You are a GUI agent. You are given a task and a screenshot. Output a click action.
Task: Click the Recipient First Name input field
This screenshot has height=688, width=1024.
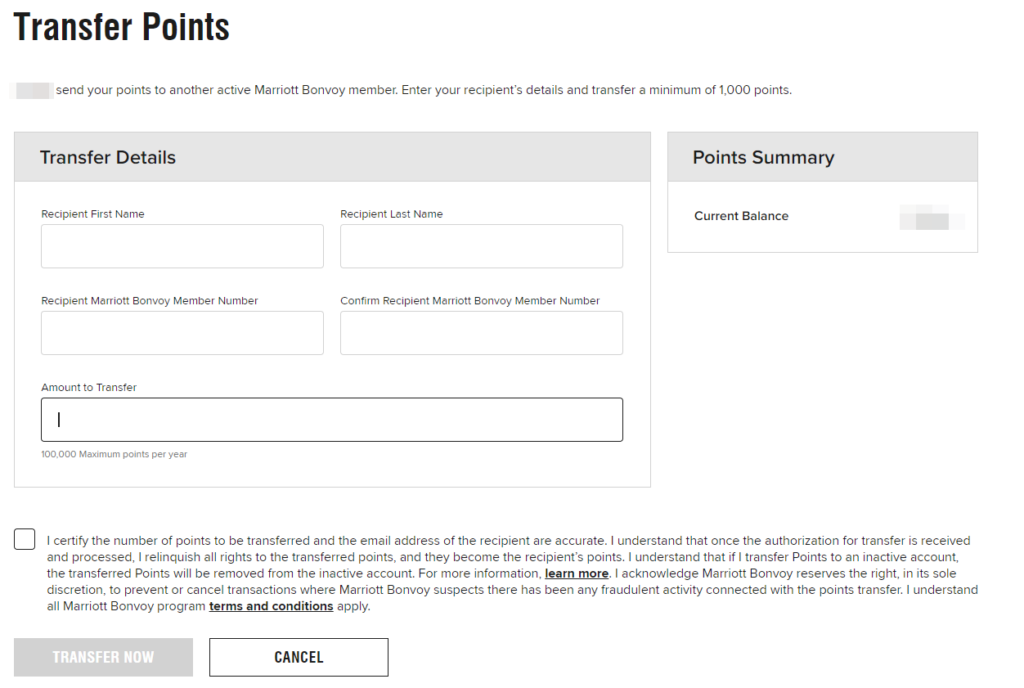pyautogui.click(x=182, y=246)
